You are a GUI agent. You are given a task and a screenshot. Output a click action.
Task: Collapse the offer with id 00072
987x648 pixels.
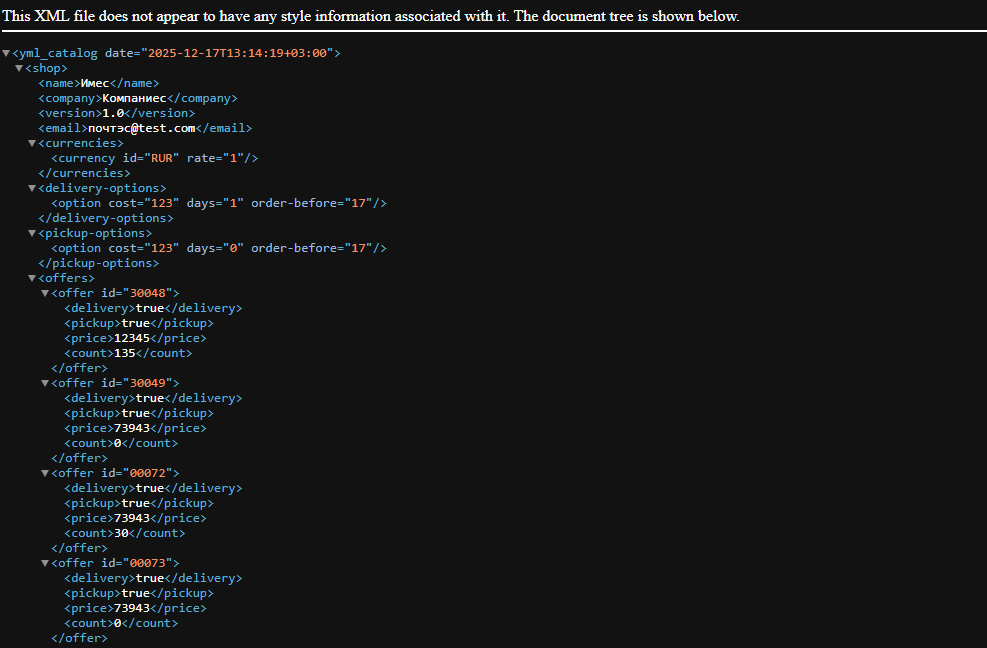44,472
